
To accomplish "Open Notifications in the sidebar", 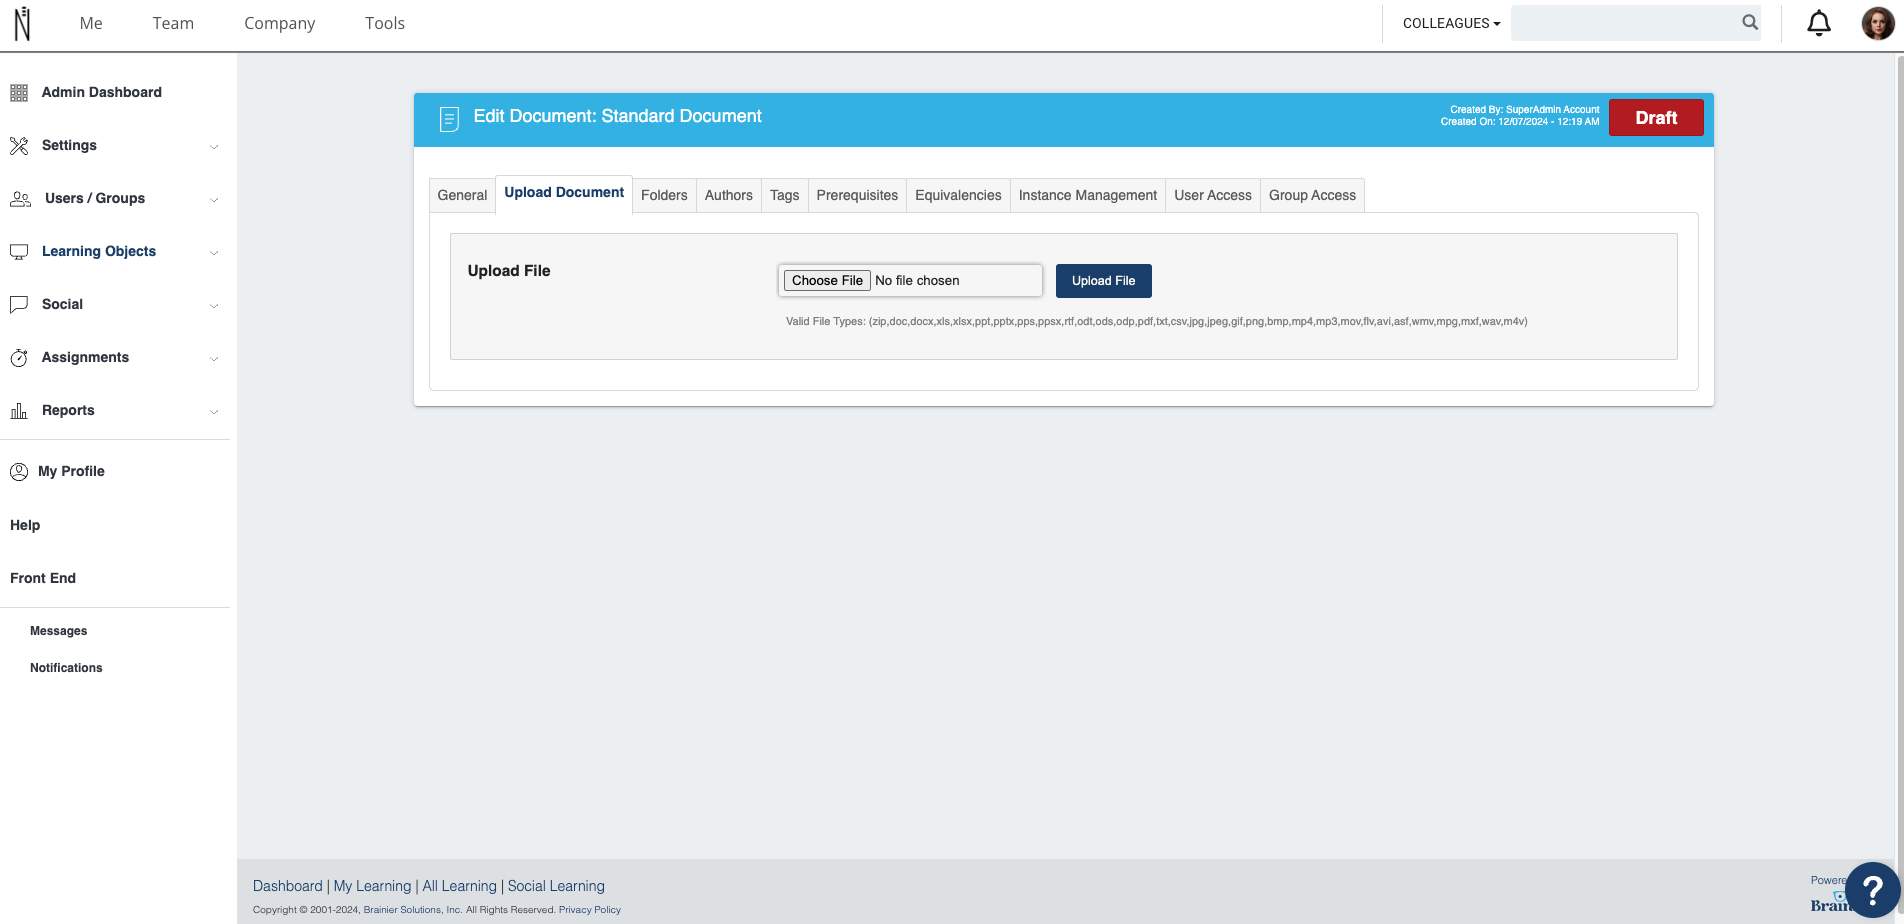I will tap(66, 668).
